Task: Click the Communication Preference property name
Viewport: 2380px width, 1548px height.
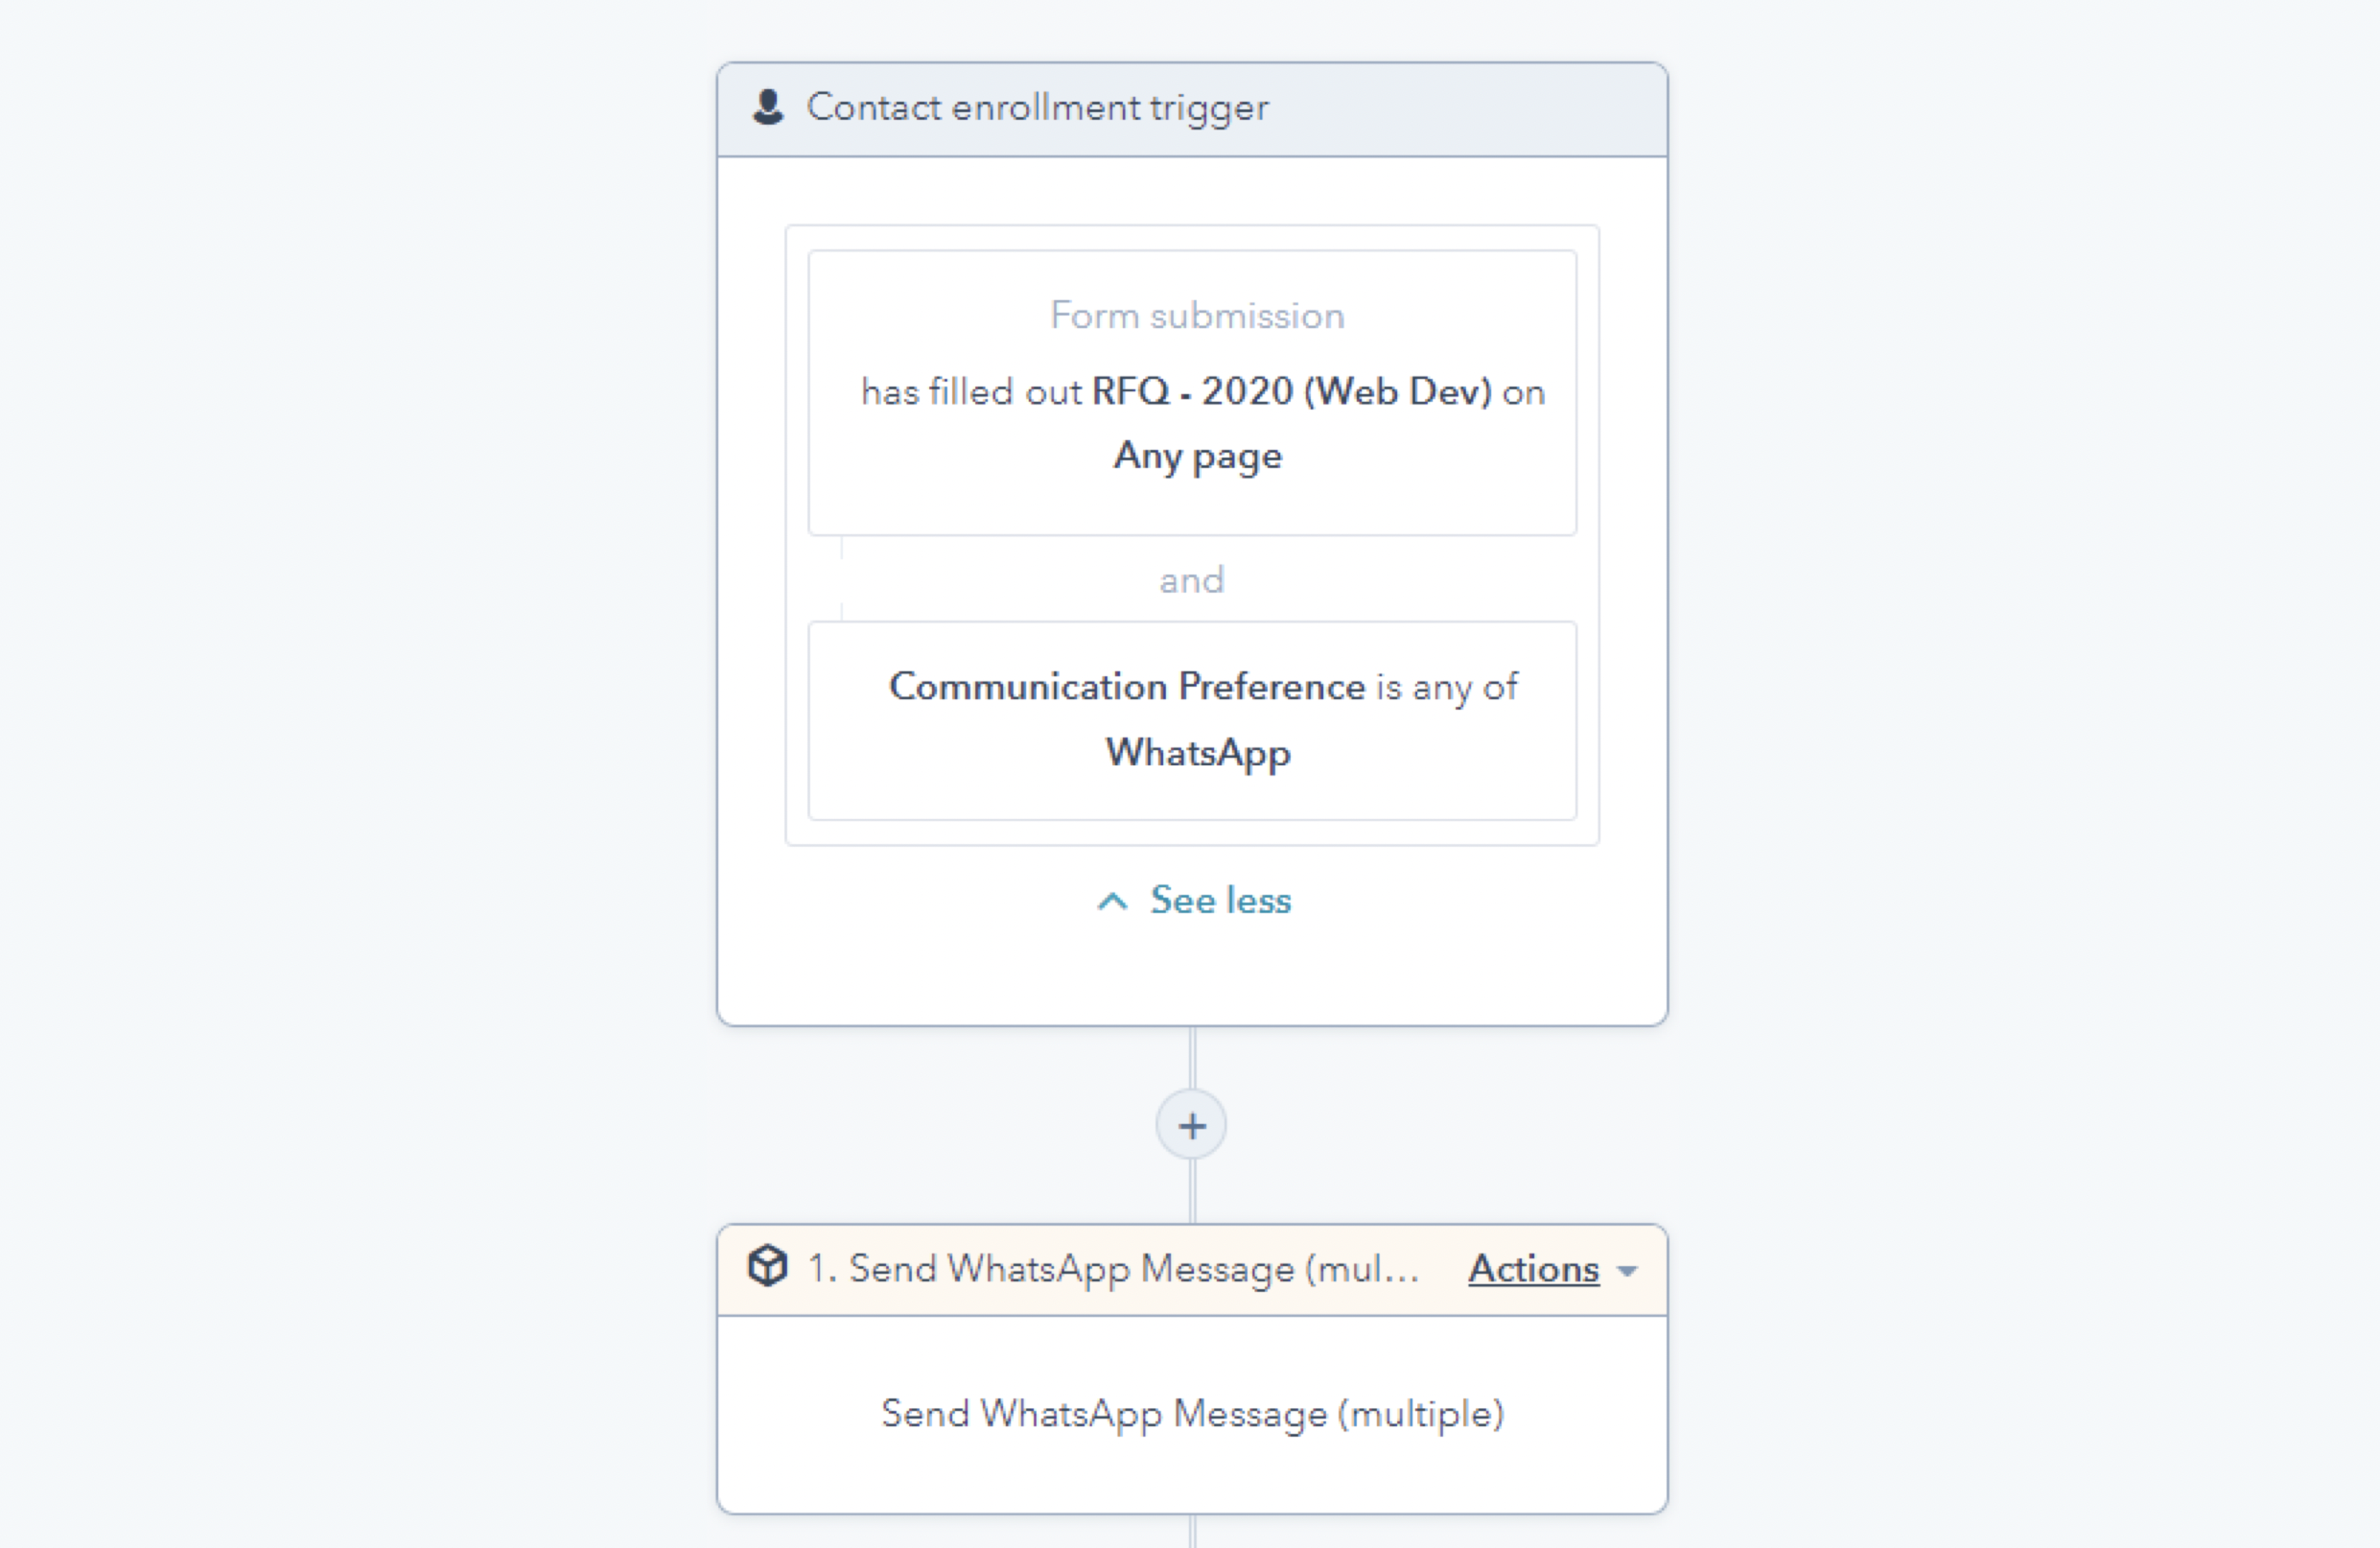Action: [x=1126, y=686]
